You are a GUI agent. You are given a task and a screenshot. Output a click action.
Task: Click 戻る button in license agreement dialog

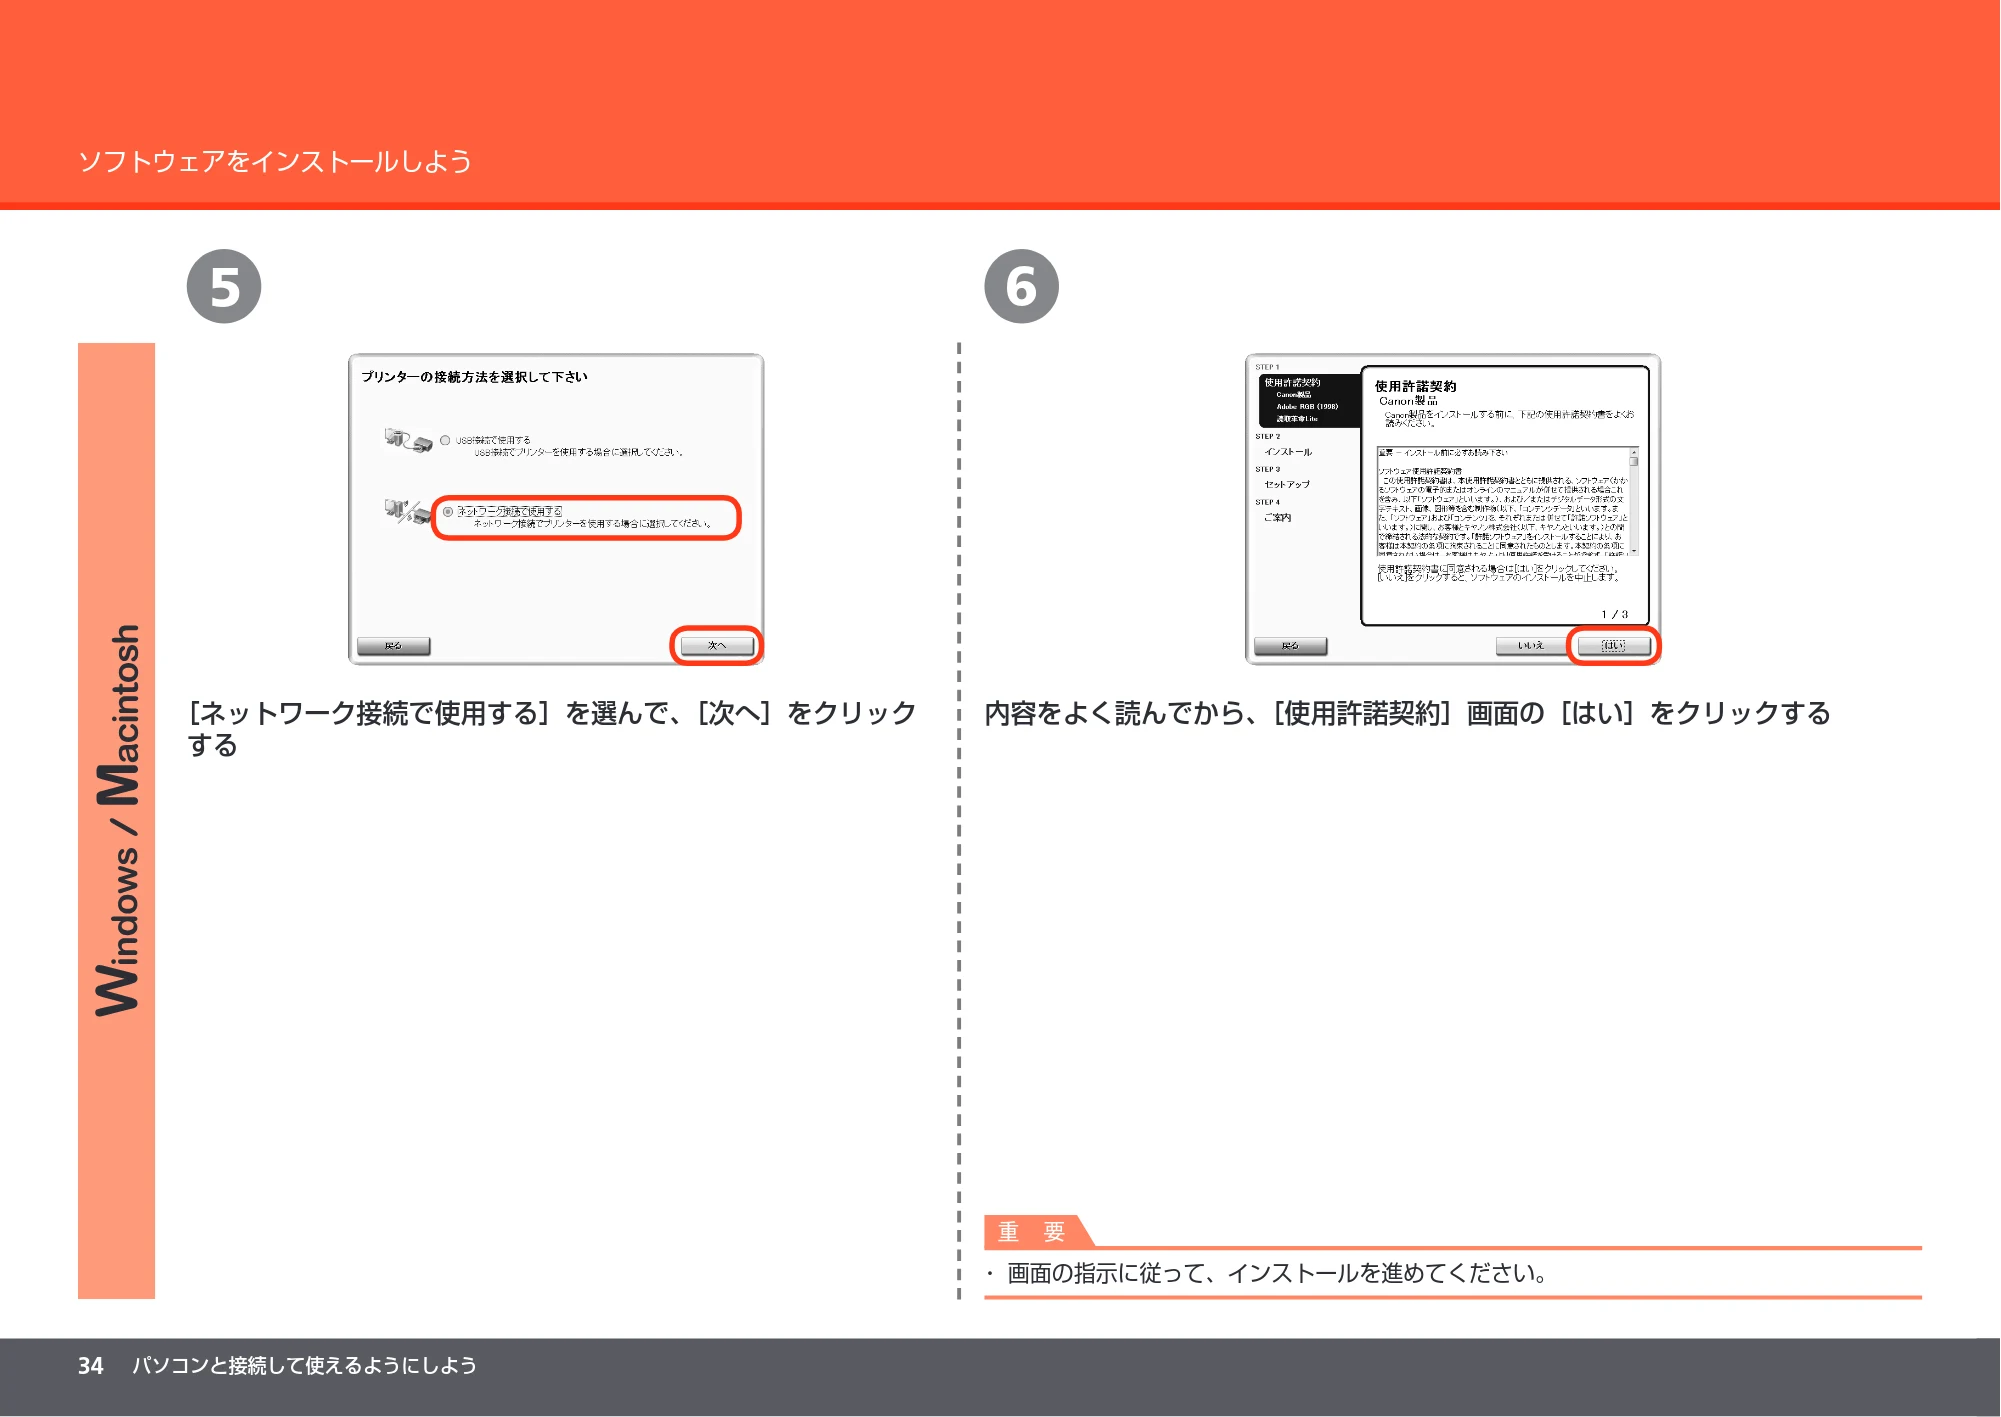point(1290,646)
